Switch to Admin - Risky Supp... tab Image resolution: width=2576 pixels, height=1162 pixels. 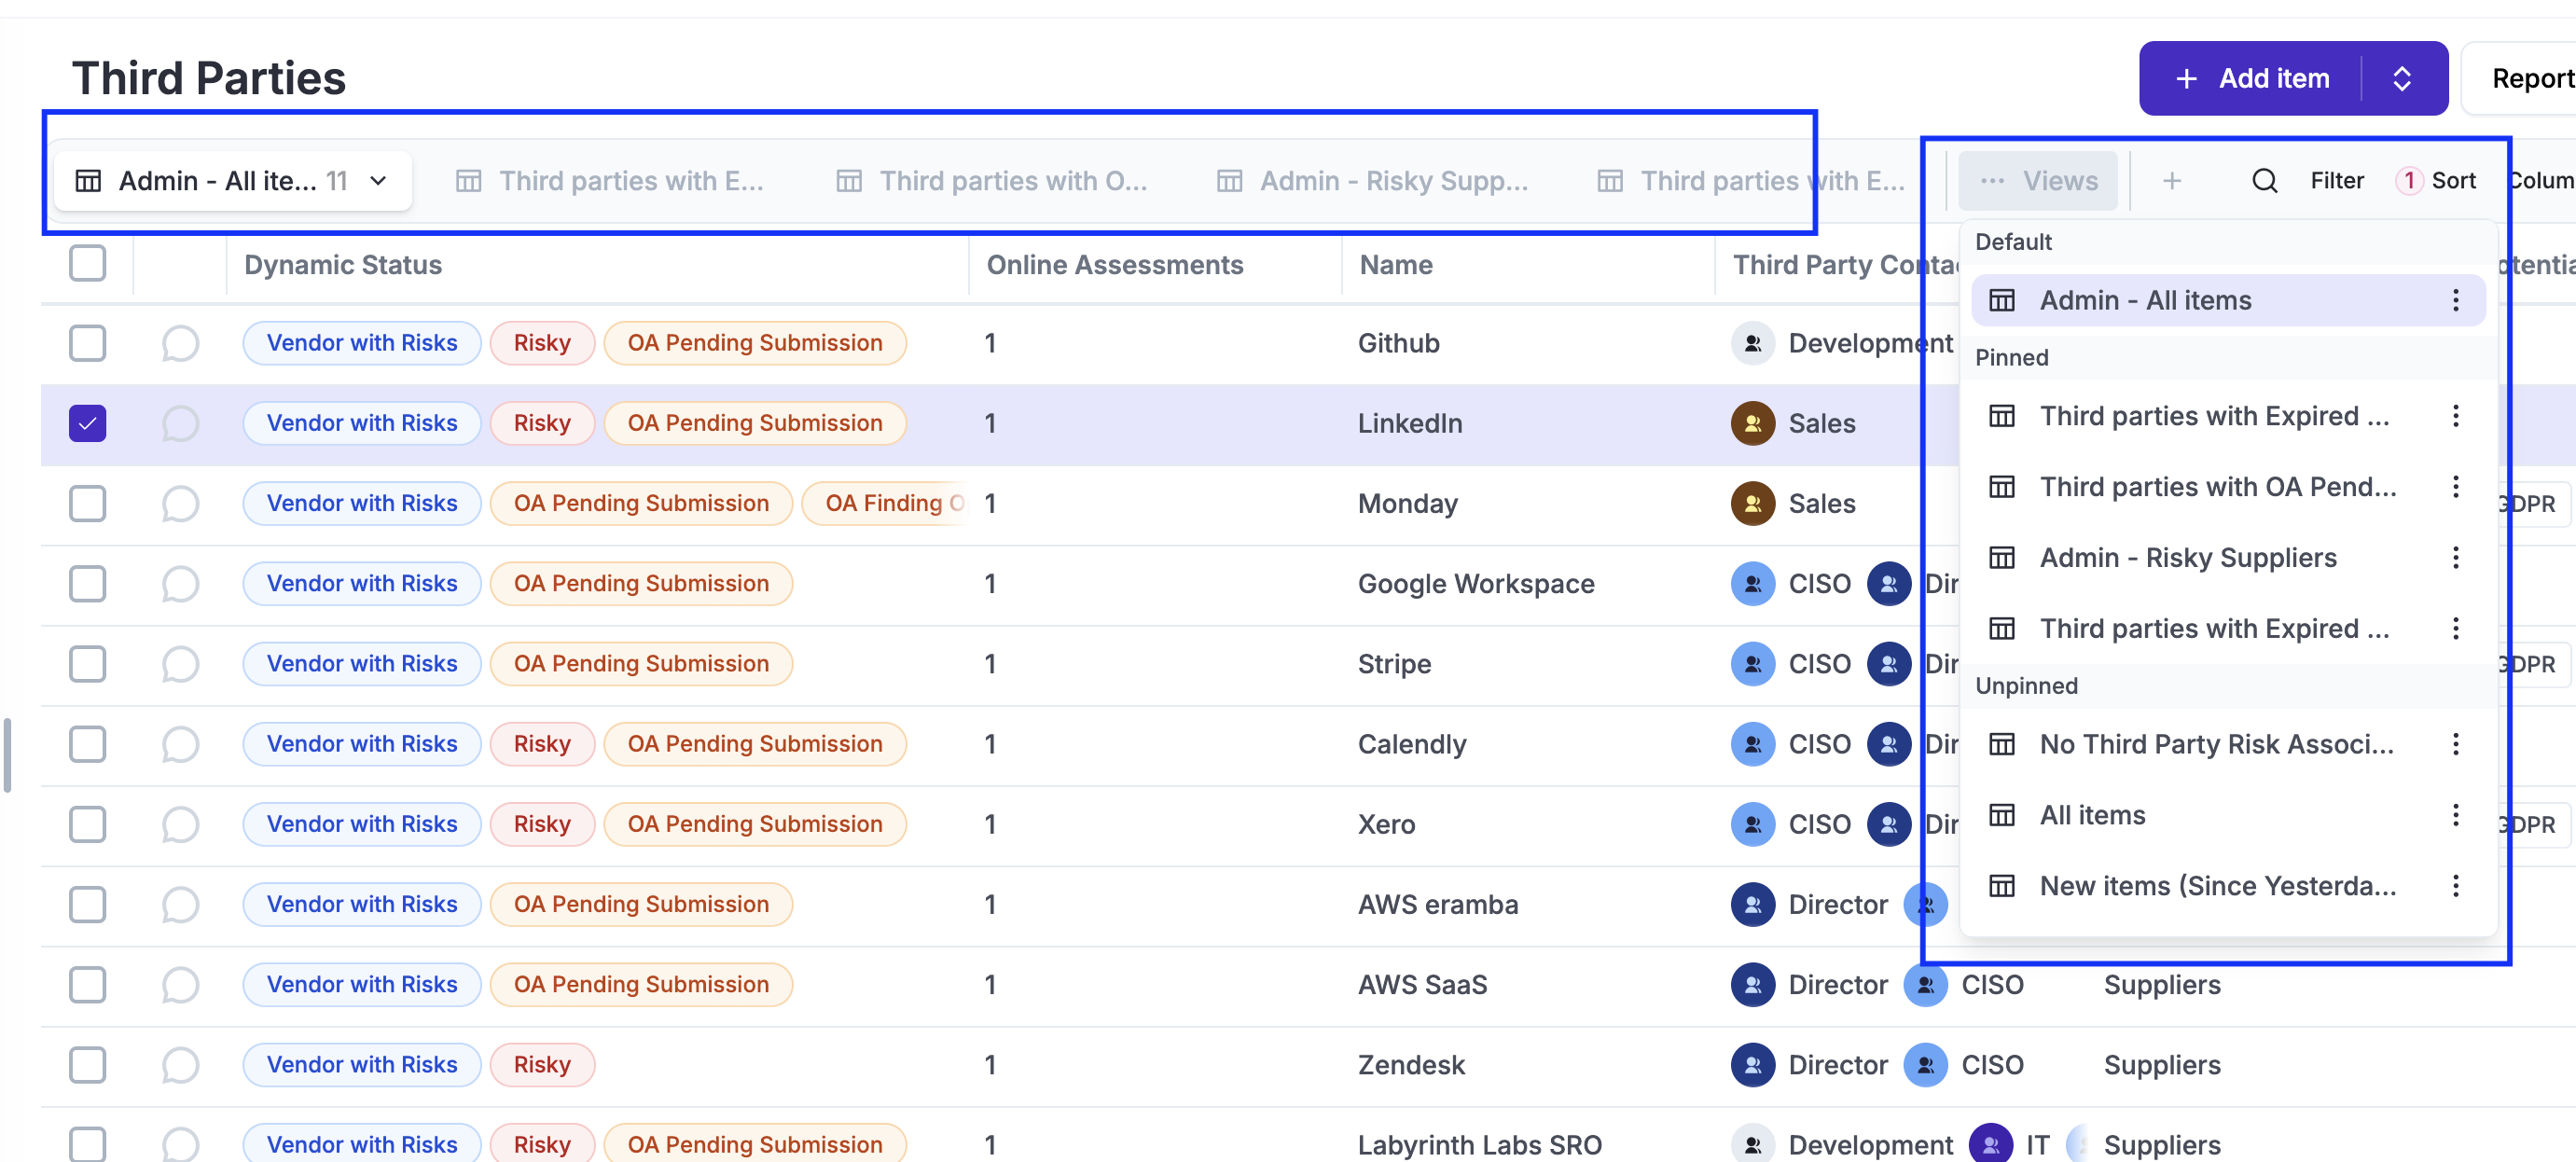[x=1372, y=181]
